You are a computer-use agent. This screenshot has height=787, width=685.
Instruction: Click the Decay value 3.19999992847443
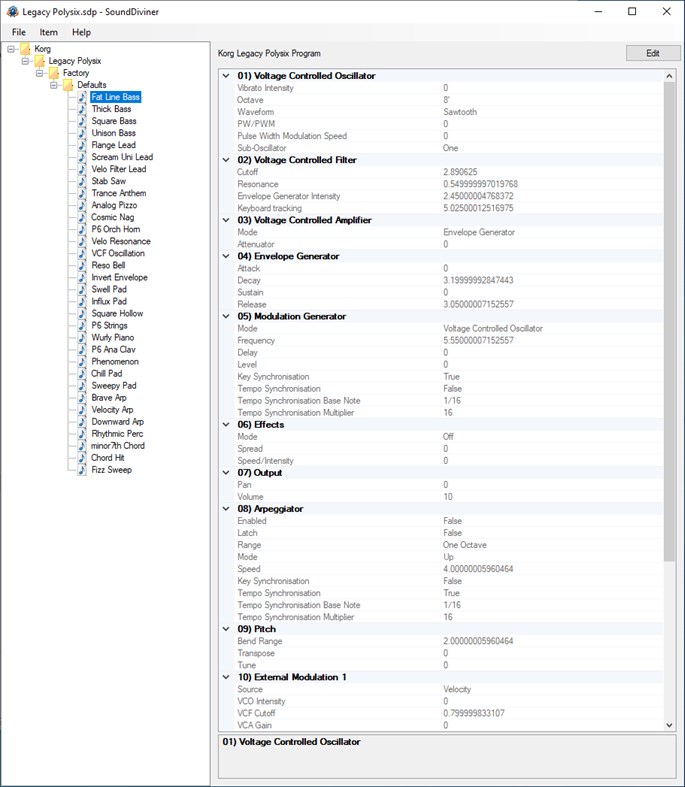tap(478, 280)
